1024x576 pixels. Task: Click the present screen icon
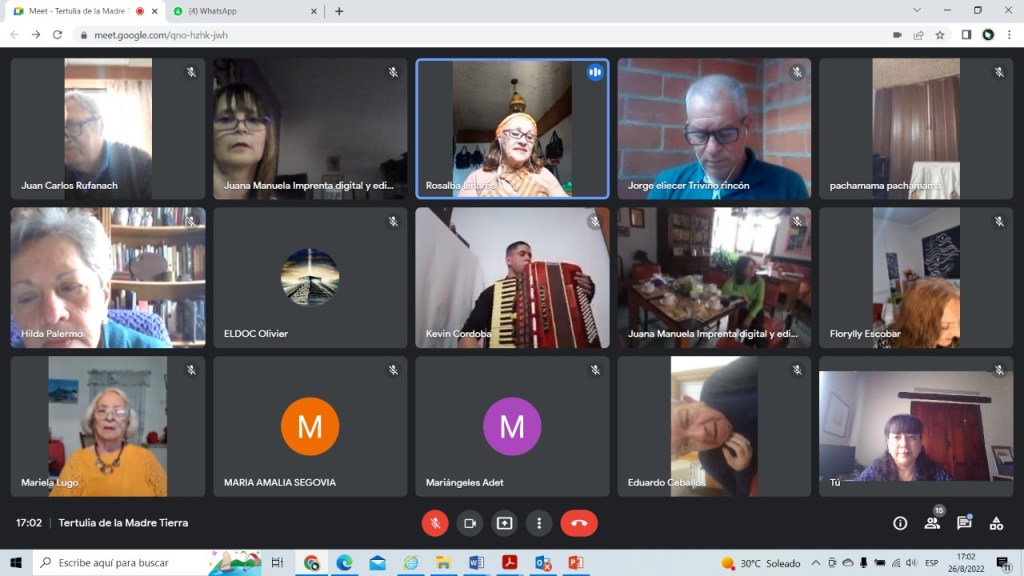[505, 523]
